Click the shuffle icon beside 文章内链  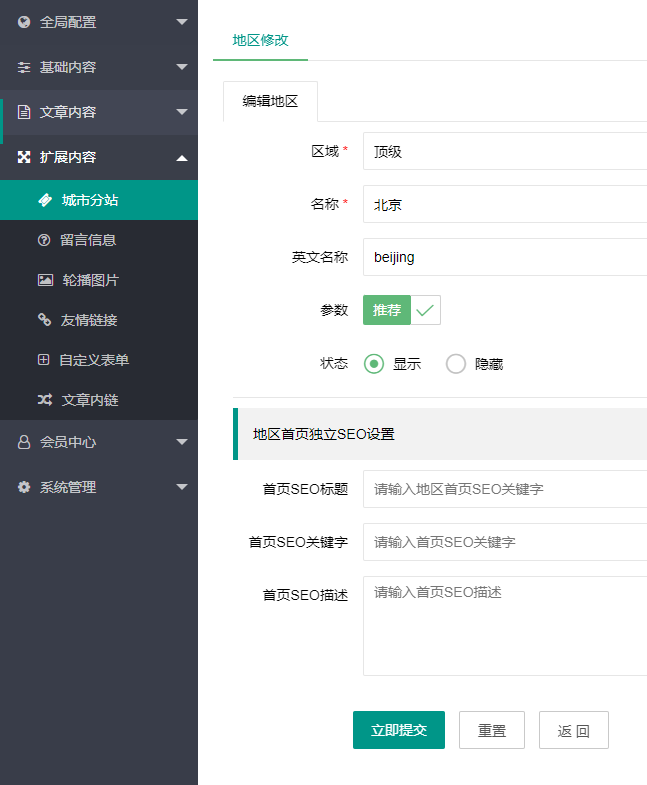click(x=45, y=400)
